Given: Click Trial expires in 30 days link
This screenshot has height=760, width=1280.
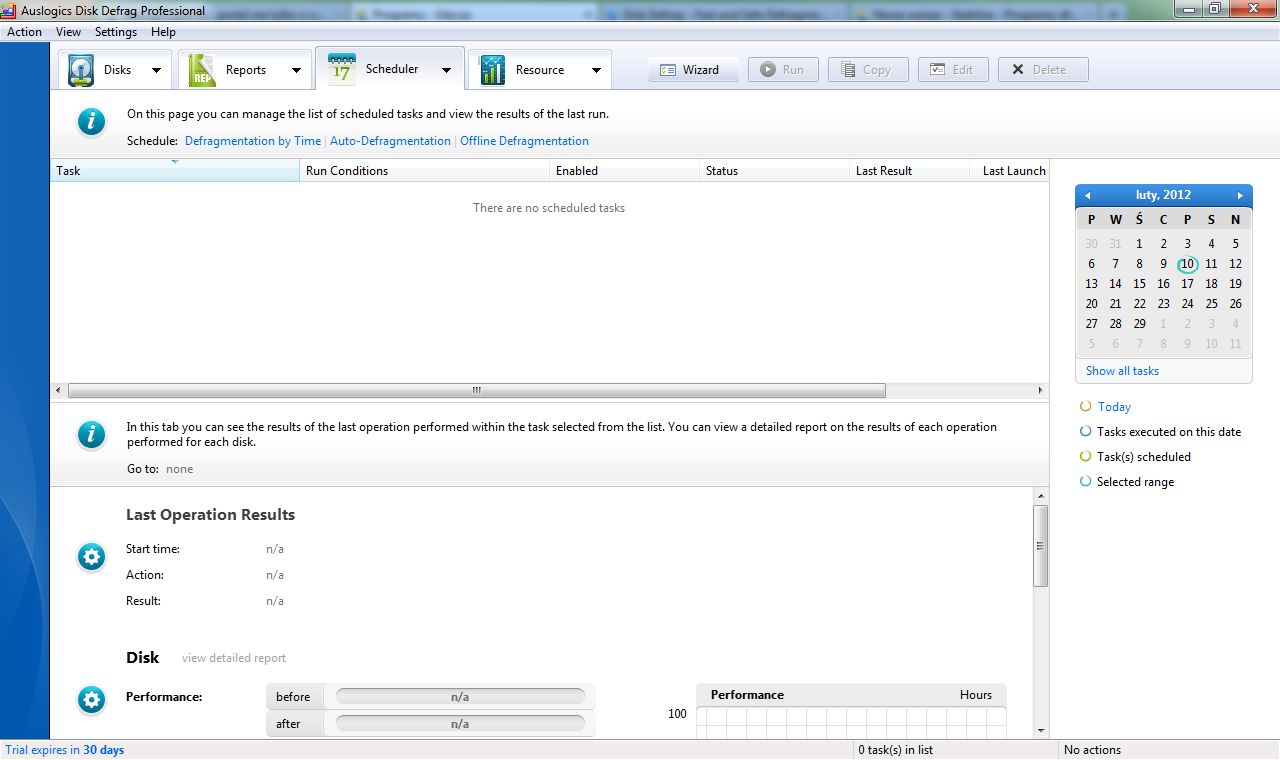Looking at the screenshot, I should tap(65, 750).
